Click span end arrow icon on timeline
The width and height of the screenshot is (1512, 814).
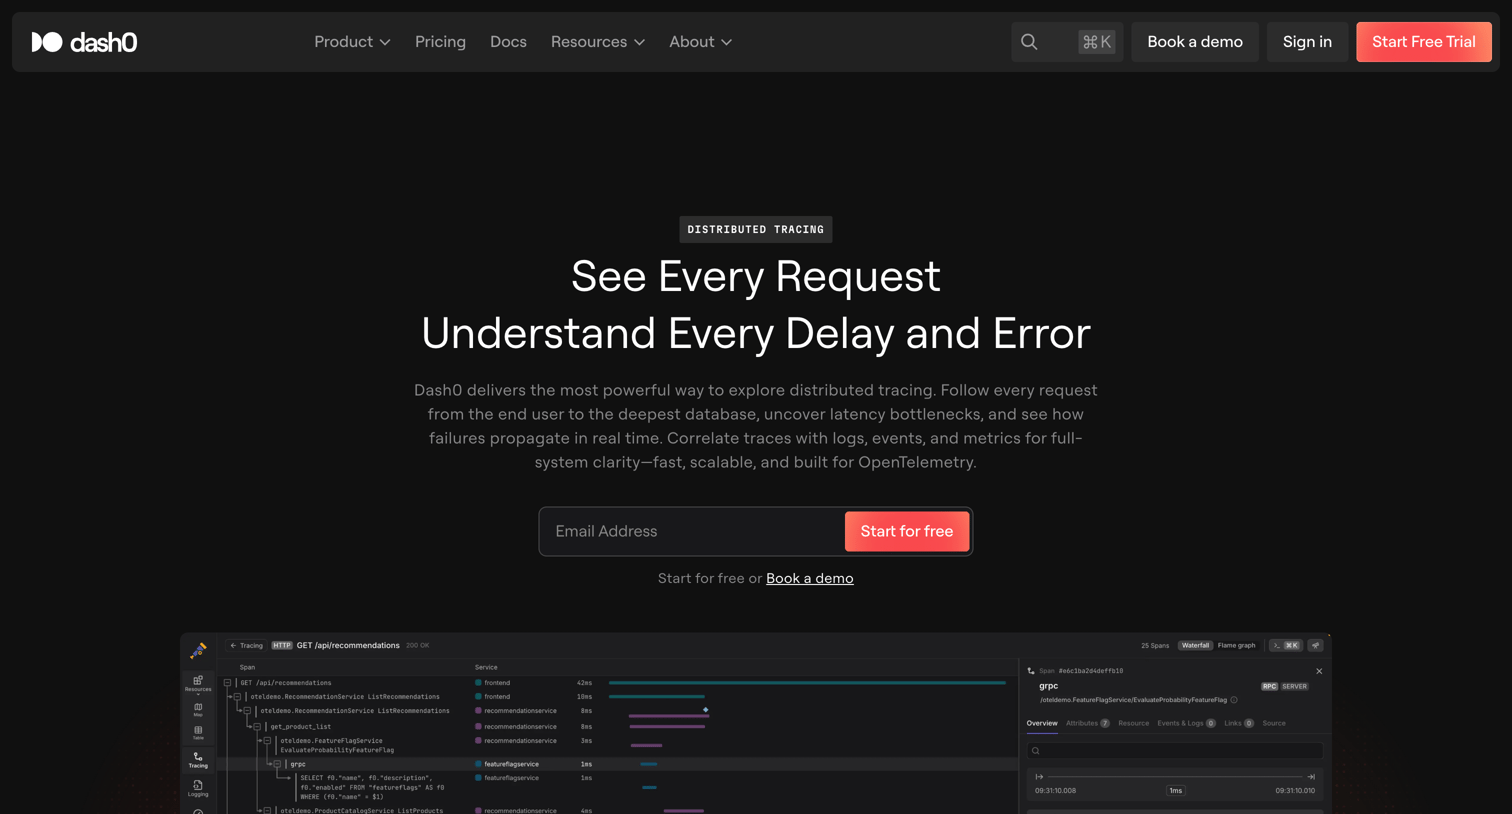1311,777
